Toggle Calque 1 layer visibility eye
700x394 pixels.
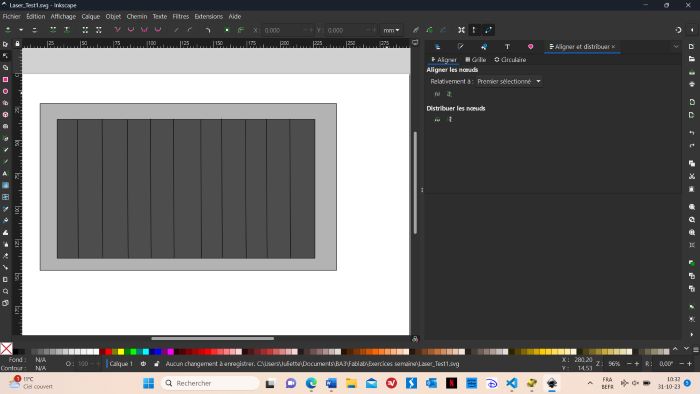click(x=143, y=364)
